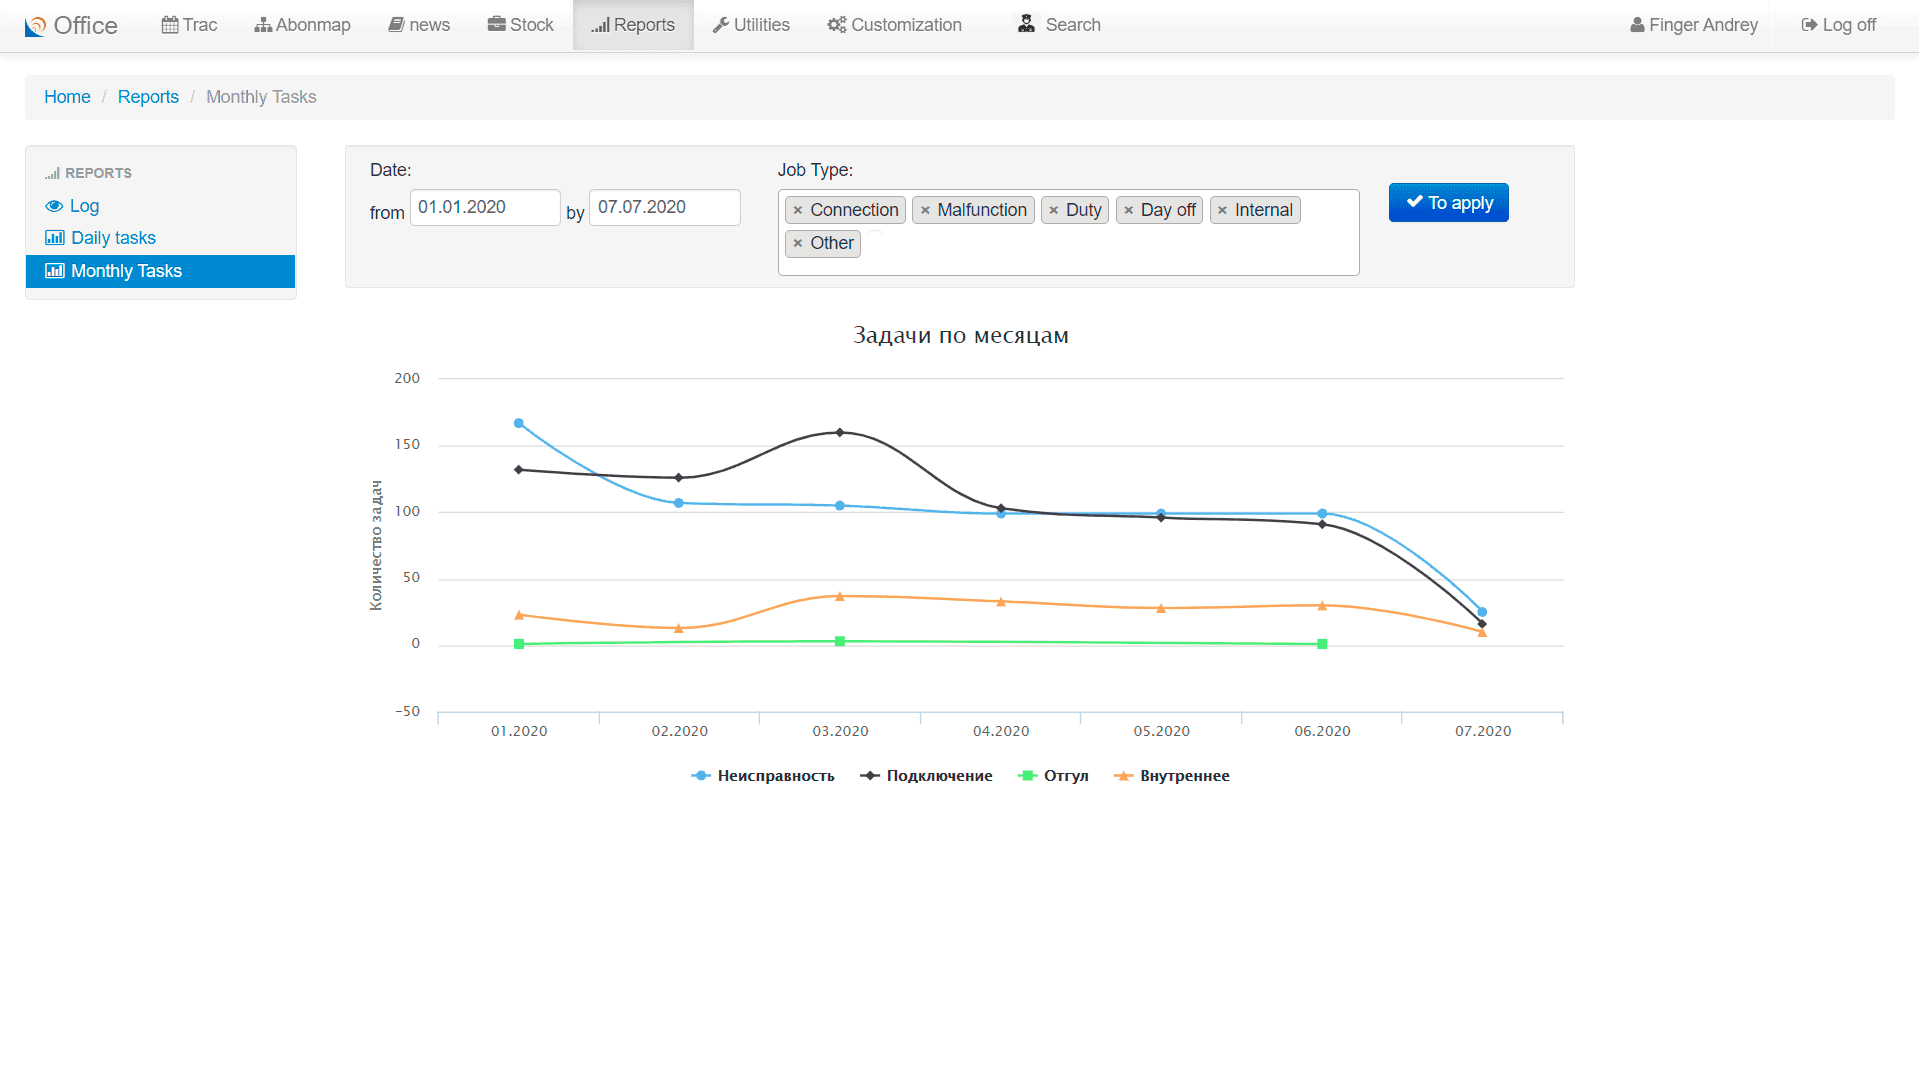Open the Finger Andrey user menu
This screenshot has height=1079, width=1919.
coord(1694,25)
